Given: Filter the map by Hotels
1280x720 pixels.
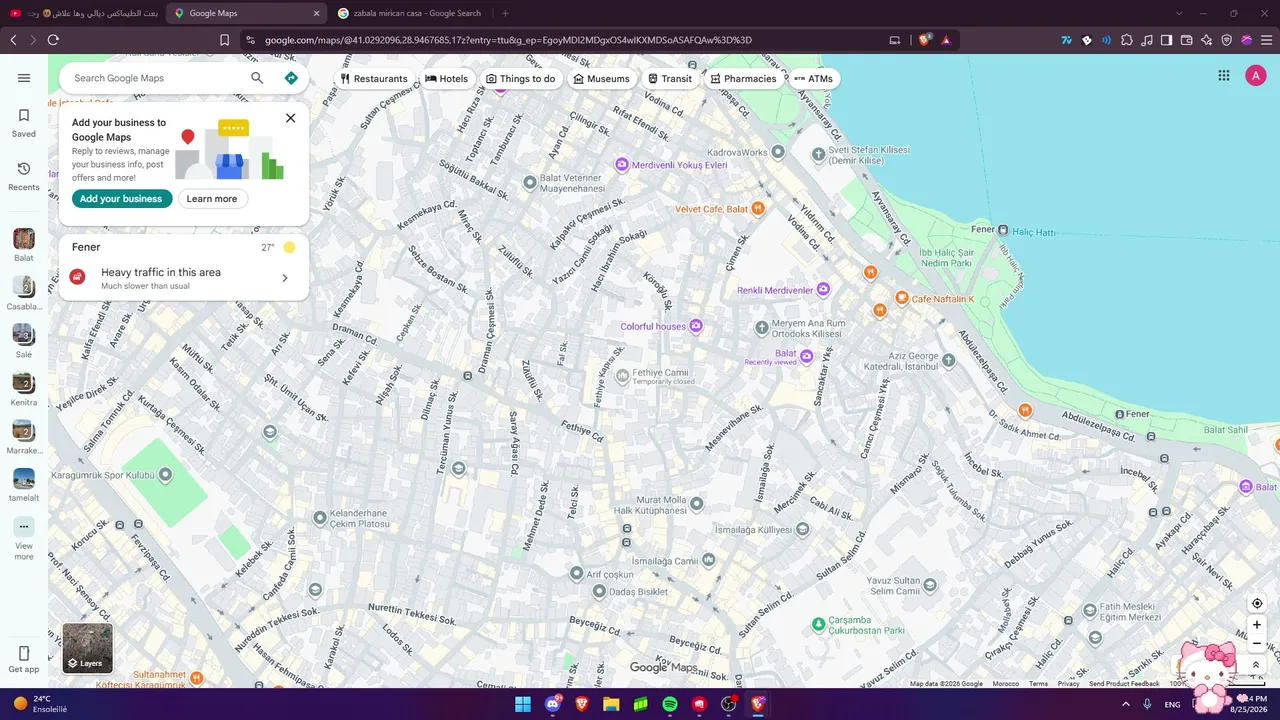Looking at the screenshot, I should click(447, 79).
